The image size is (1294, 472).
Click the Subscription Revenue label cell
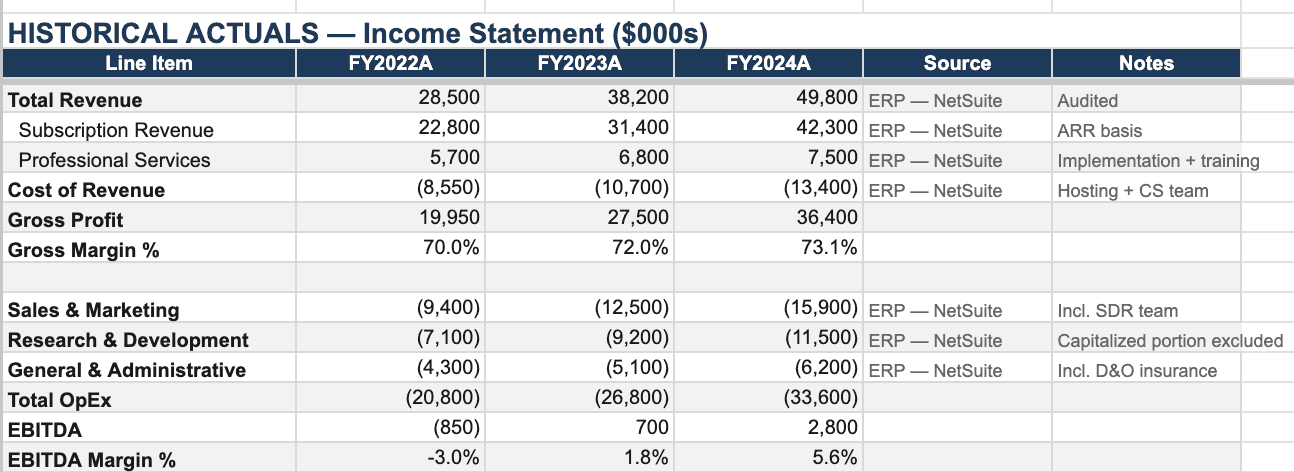pyautogui.click(x=116, y=130)
